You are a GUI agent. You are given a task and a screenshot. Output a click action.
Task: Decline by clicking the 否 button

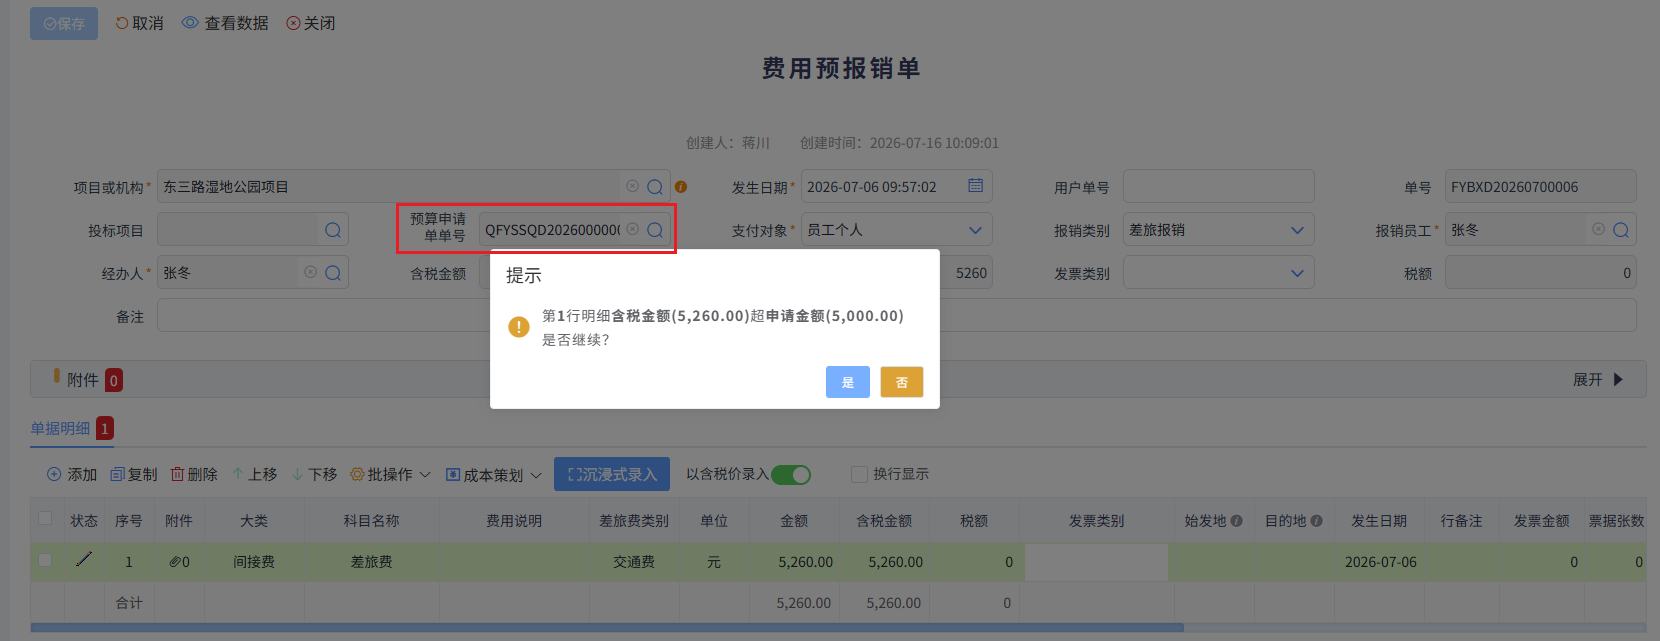pos(901,382)
